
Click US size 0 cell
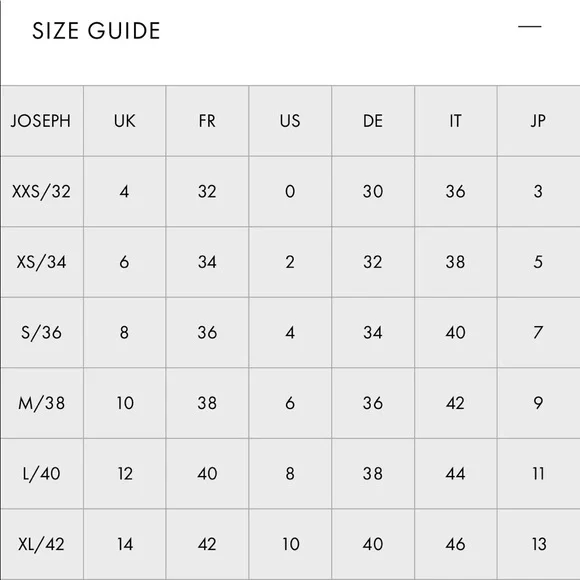(290, 192)
